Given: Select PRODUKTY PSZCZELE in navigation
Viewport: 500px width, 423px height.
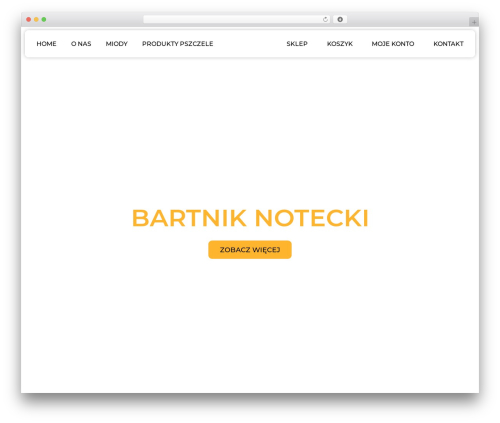Looking at the screenshot, I should tap(178, 44).
